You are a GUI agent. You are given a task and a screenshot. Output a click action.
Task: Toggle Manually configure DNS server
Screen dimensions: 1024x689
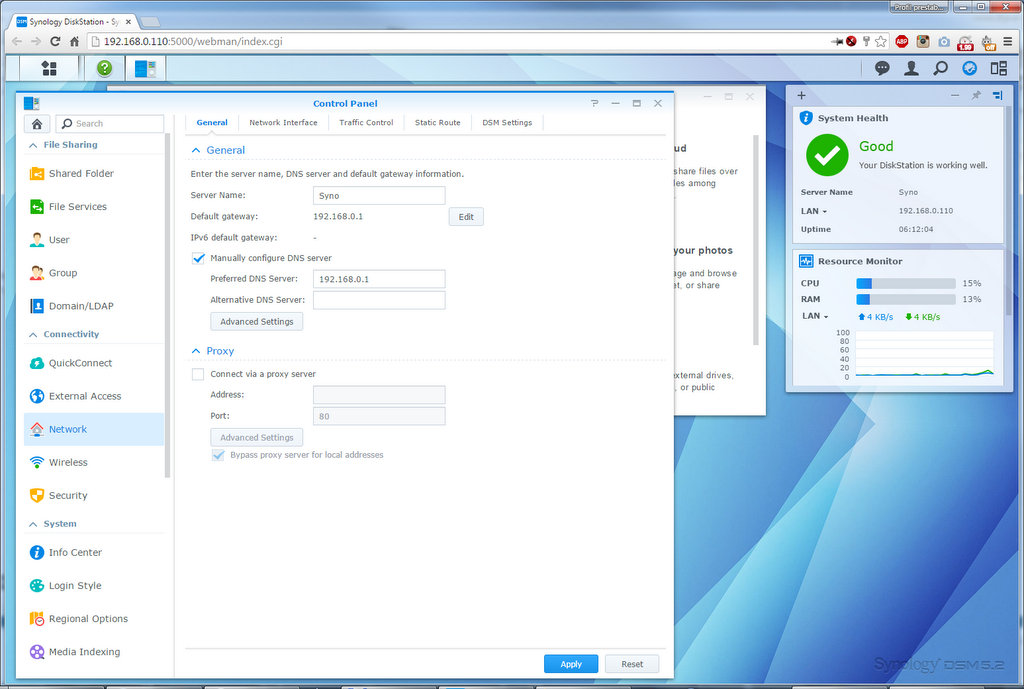(199, 258)
